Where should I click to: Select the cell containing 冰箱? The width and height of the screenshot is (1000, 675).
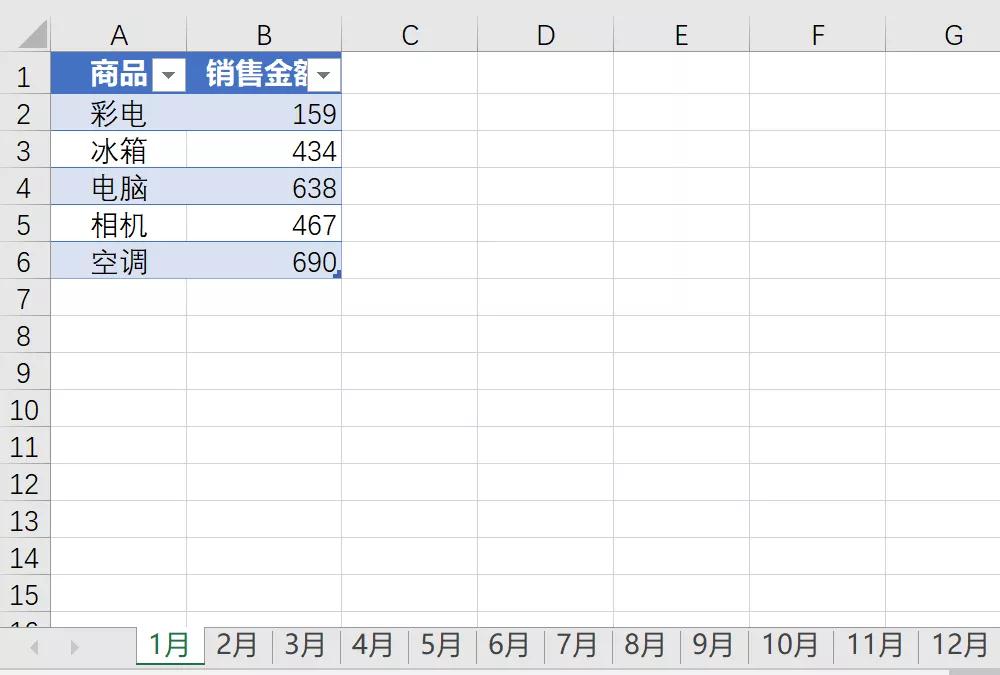click(x=119, y=151)
